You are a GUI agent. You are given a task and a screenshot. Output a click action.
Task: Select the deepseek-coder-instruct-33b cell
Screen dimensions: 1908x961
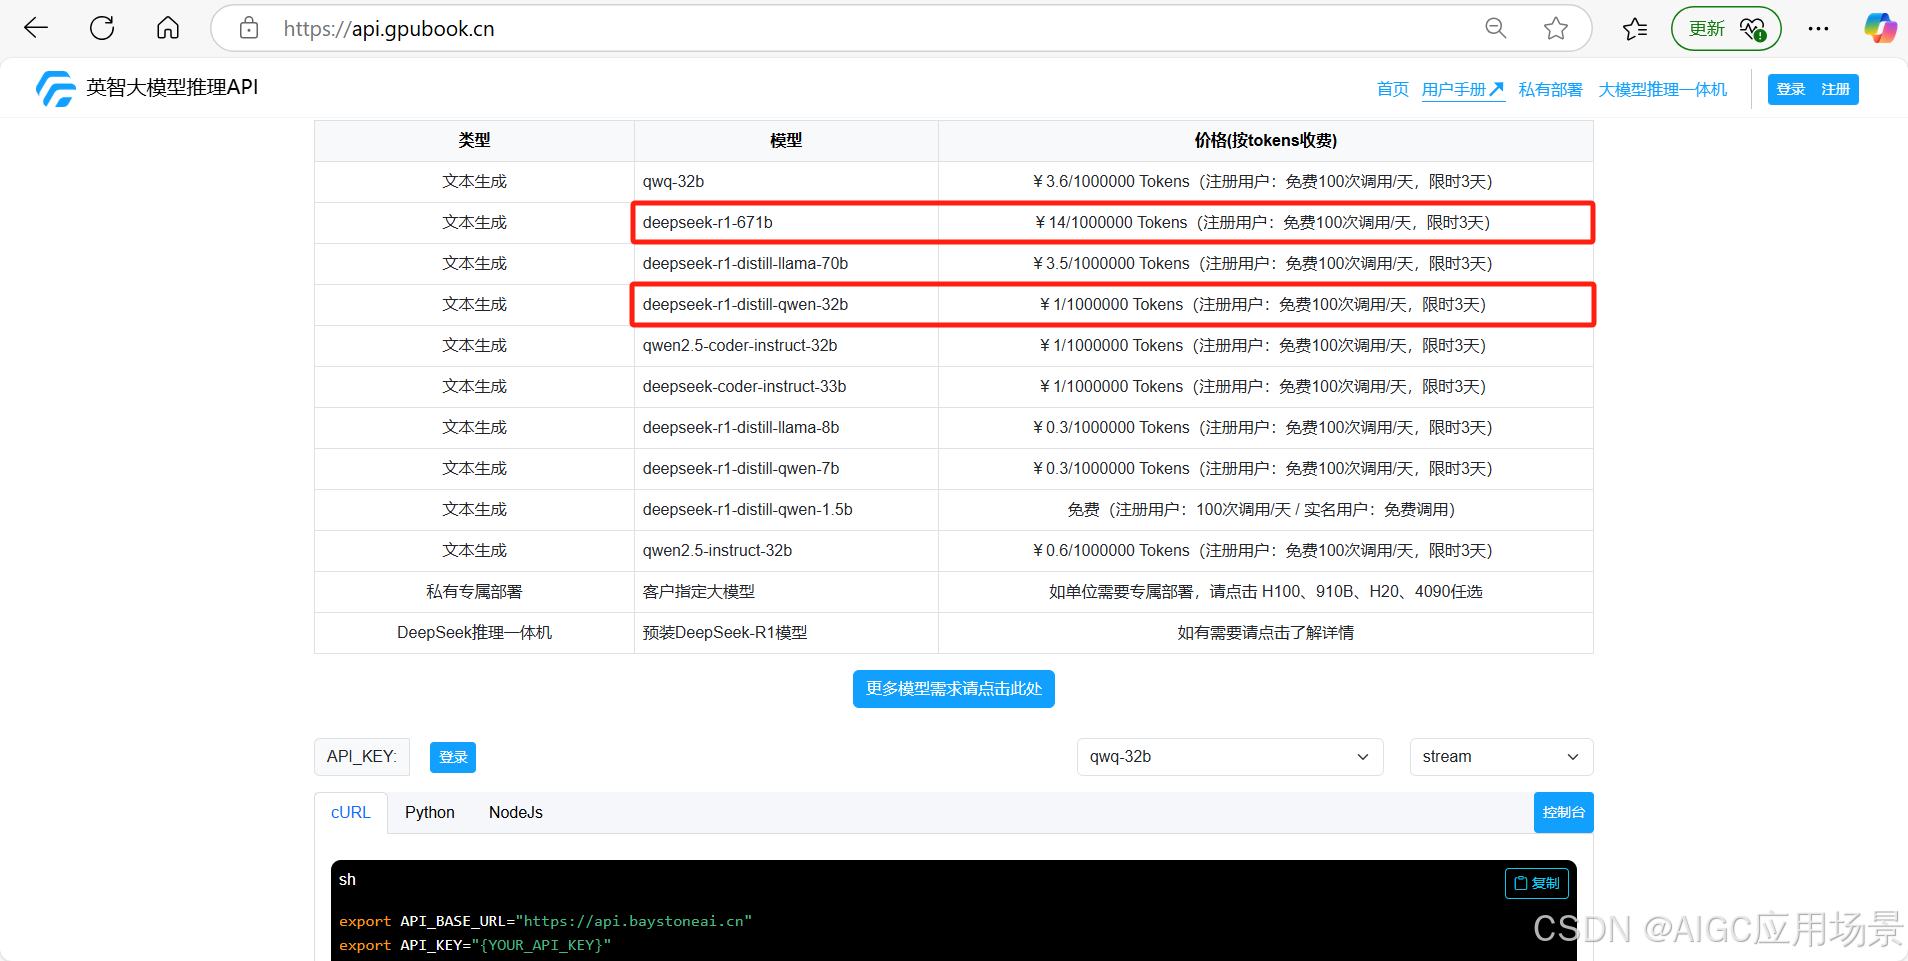[x=786, y=386]
